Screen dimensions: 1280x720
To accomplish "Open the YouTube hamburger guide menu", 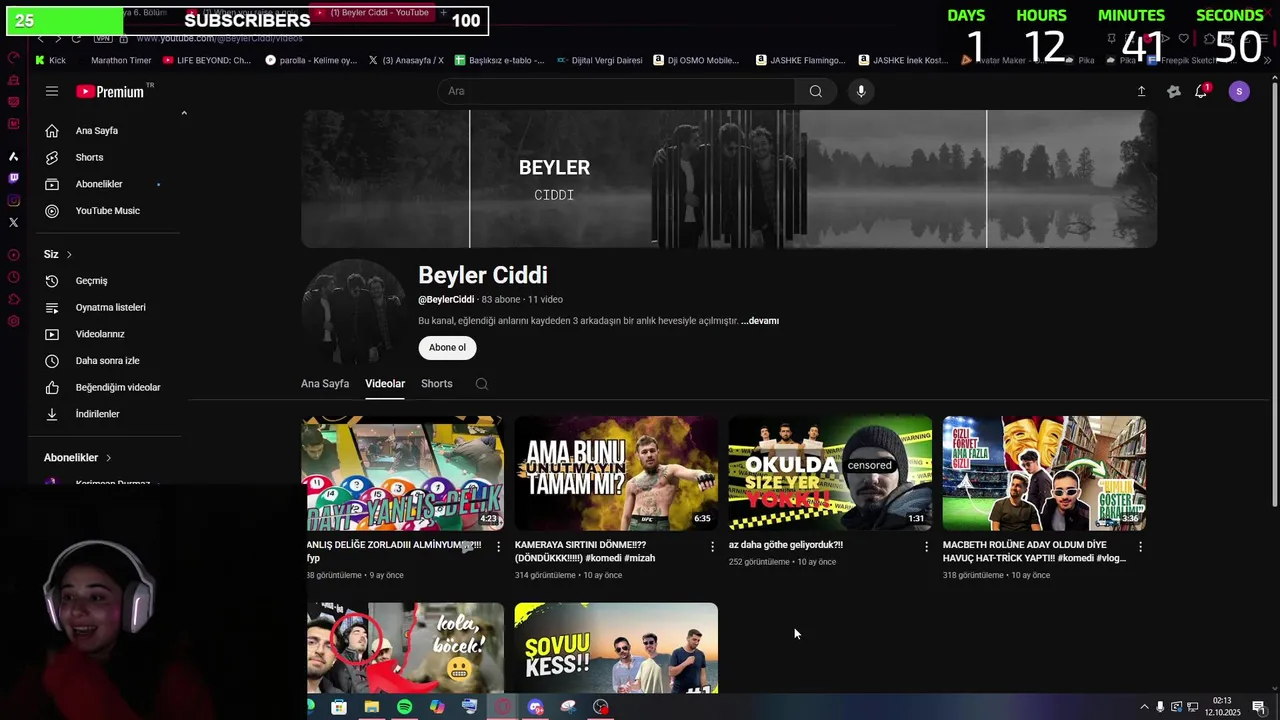I will click(52, 91).
